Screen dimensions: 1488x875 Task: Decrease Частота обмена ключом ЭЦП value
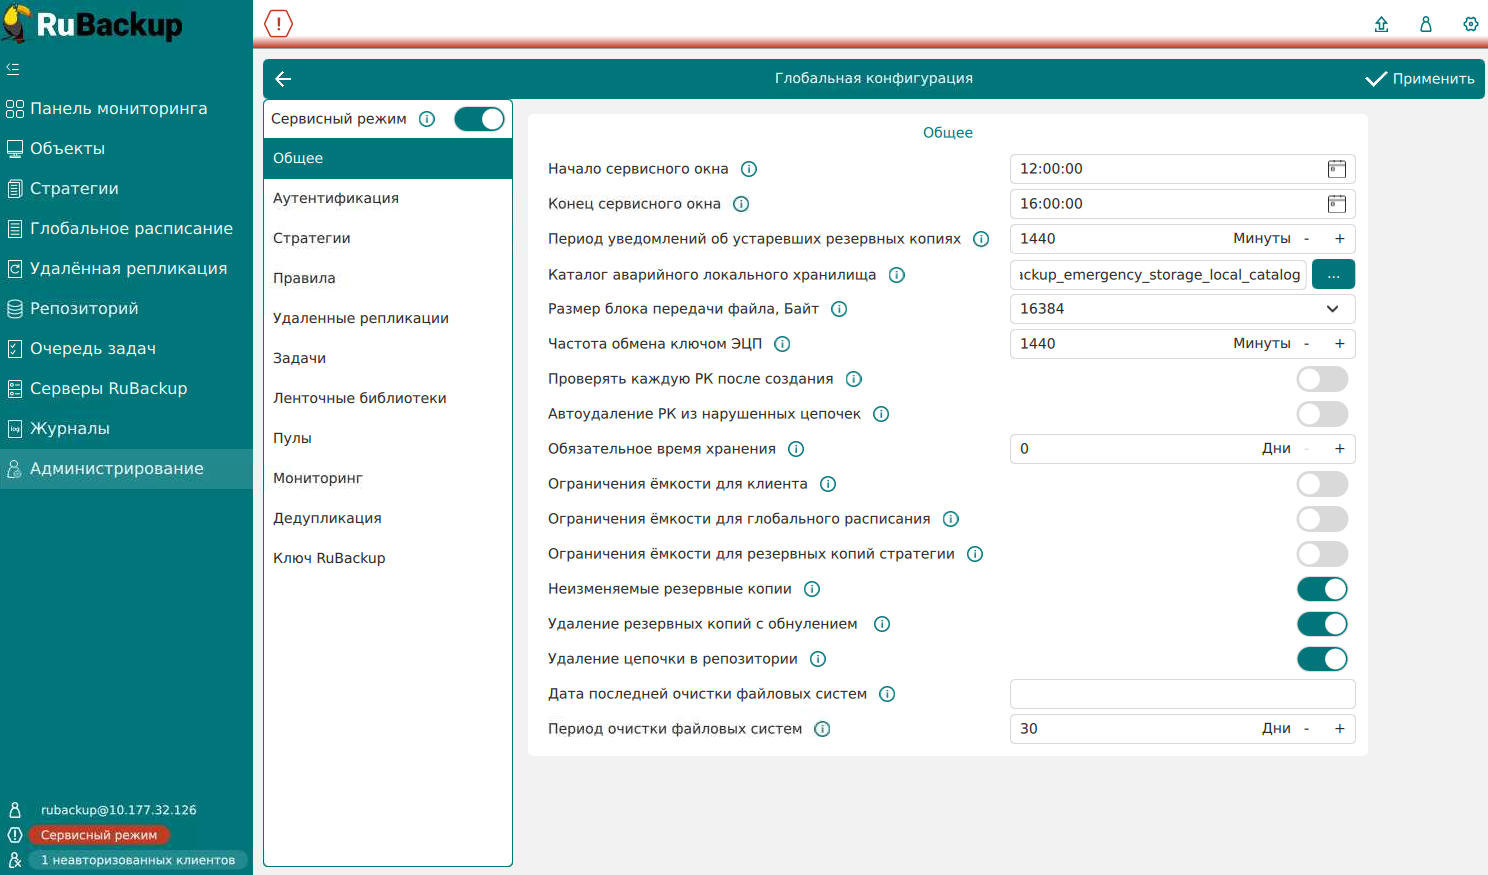pyautogui.click(x=1307, y=344)
